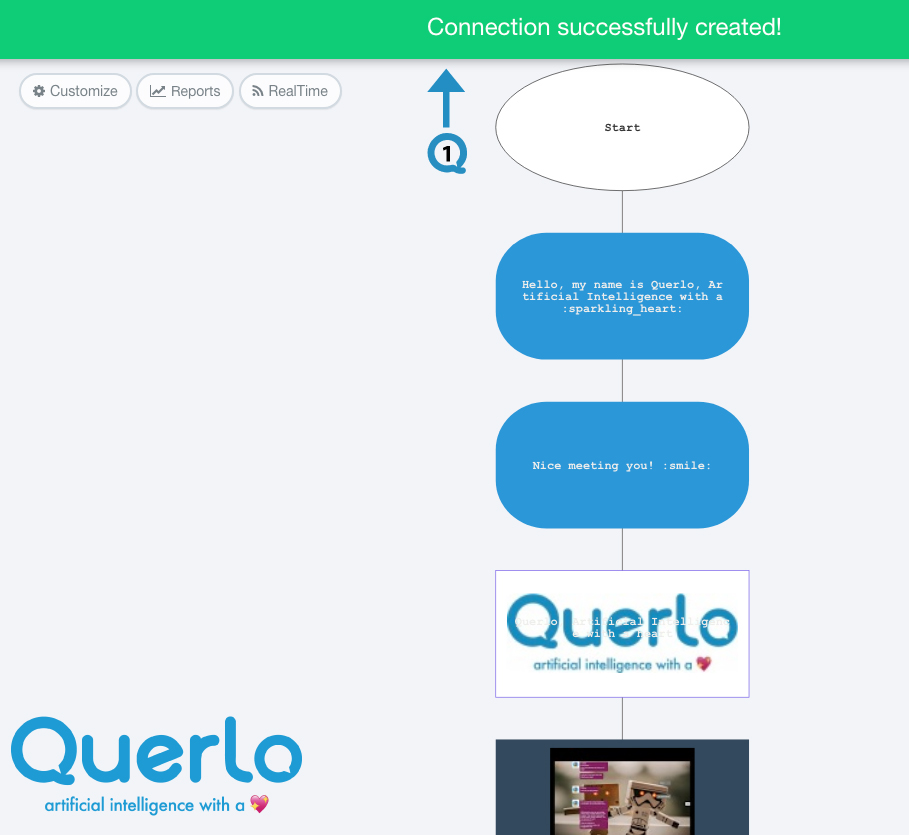Open the RealTime feed button
Viewport: 909px width, 835px height.
[290, 91]
